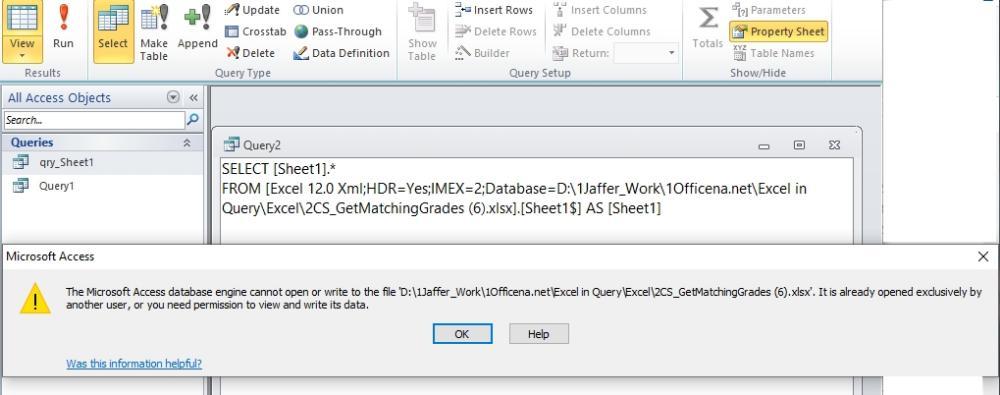Minimize the Query2 window
This screenshot has height=395, width=1000.
pyautogui.click(x=764, y=146)
